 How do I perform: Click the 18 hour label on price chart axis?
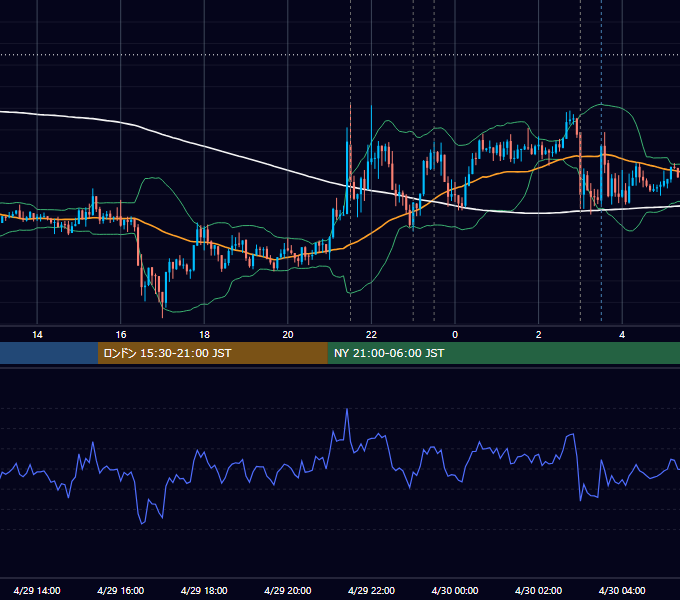204,334
